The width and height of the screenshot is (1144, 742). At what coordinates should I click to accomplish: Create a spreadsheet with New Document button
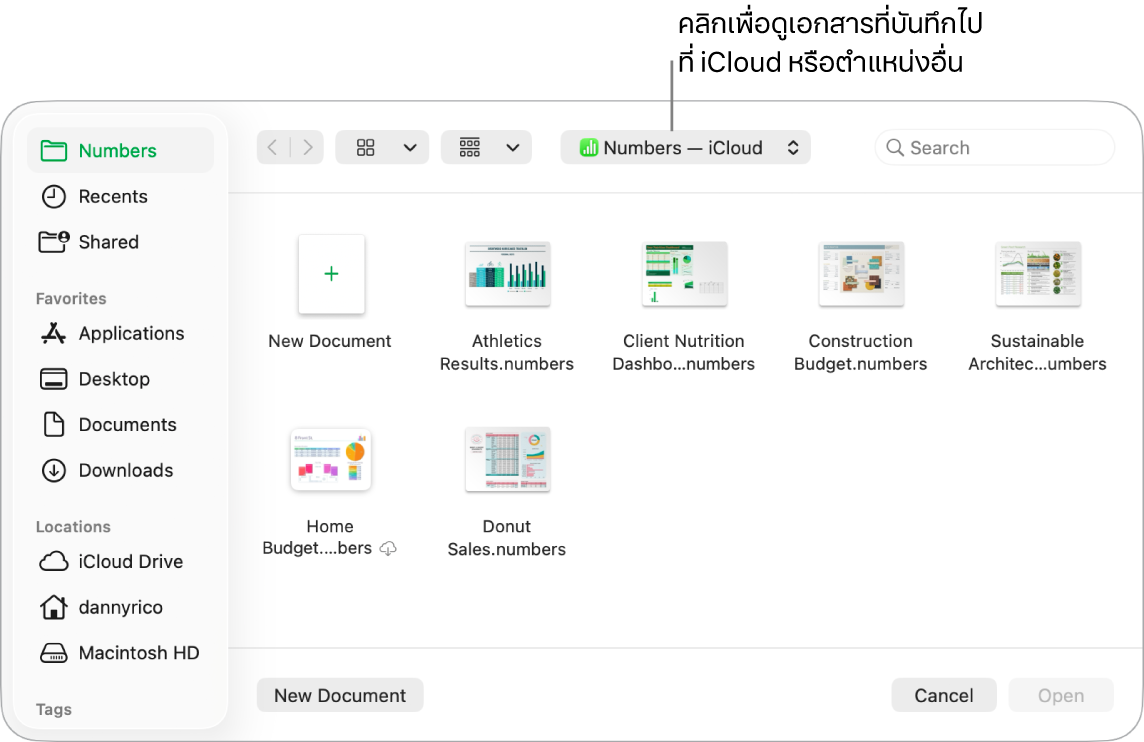(x=340, y=695)
